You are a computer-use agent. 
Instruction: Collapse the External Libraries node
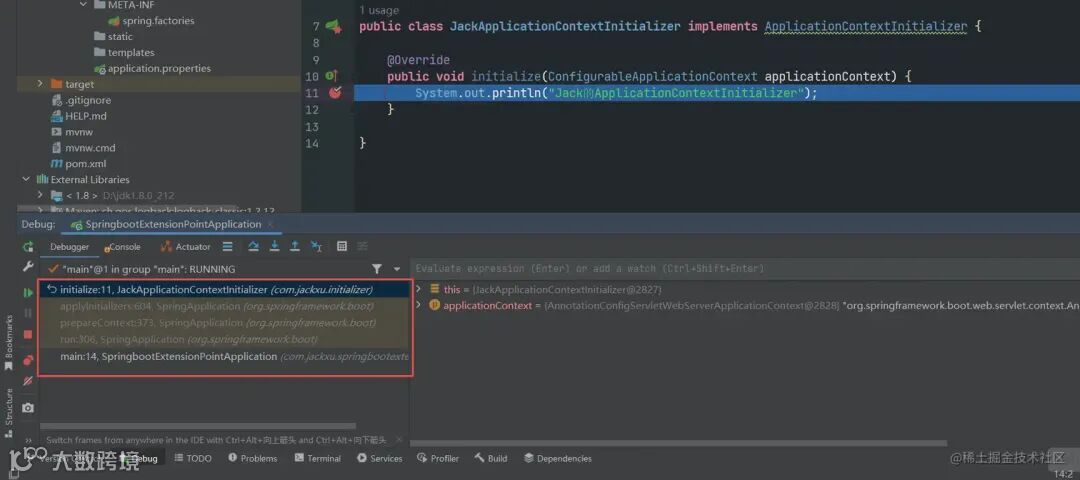click(x=25, y=180)
